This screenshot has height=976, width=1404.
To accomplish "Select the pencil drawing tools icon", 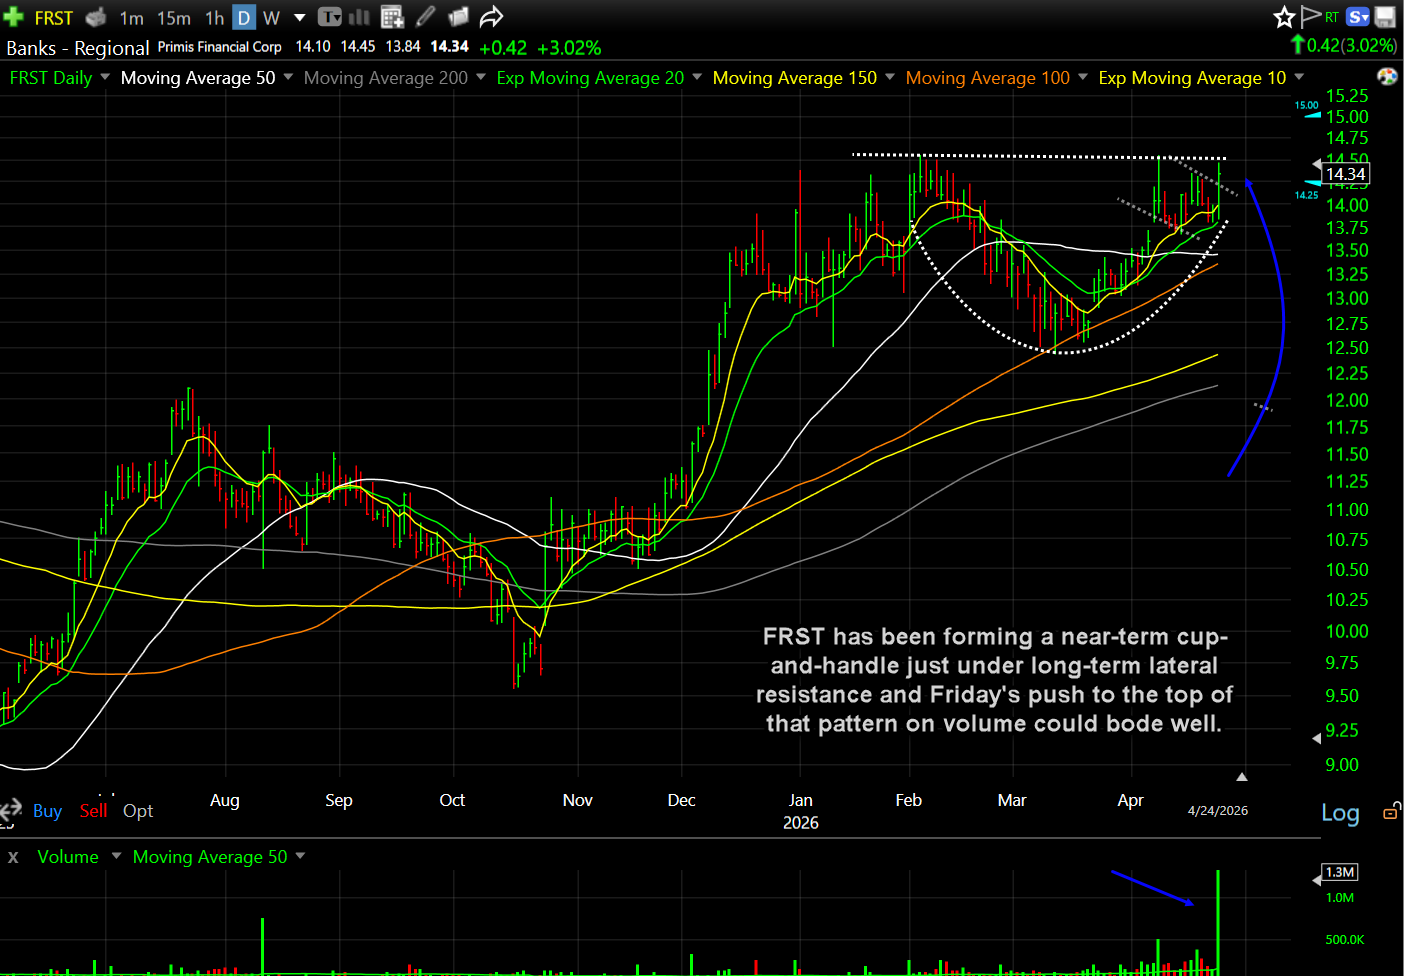I will [426, 17].
